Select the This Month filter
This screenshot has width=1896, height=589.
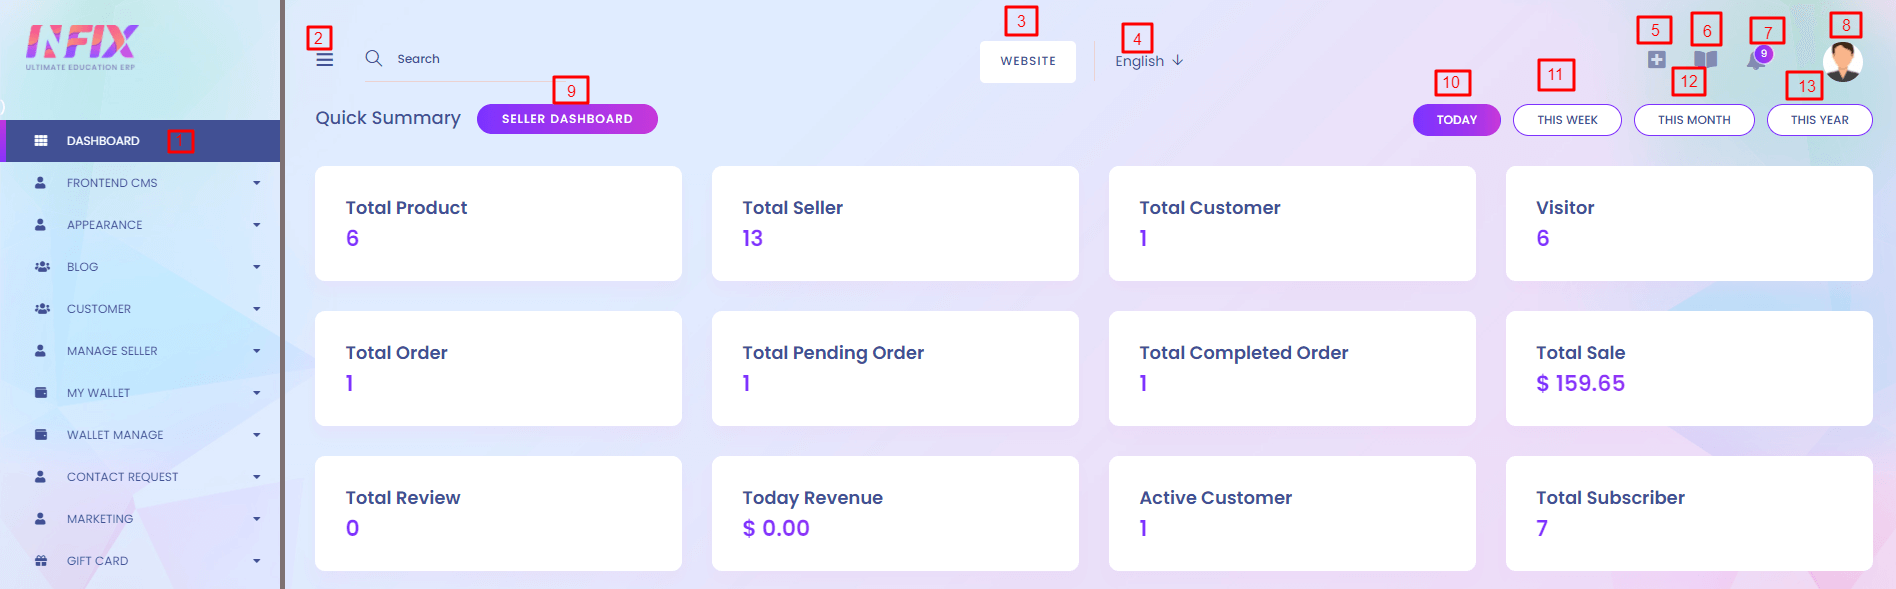tap(1693, 120)
